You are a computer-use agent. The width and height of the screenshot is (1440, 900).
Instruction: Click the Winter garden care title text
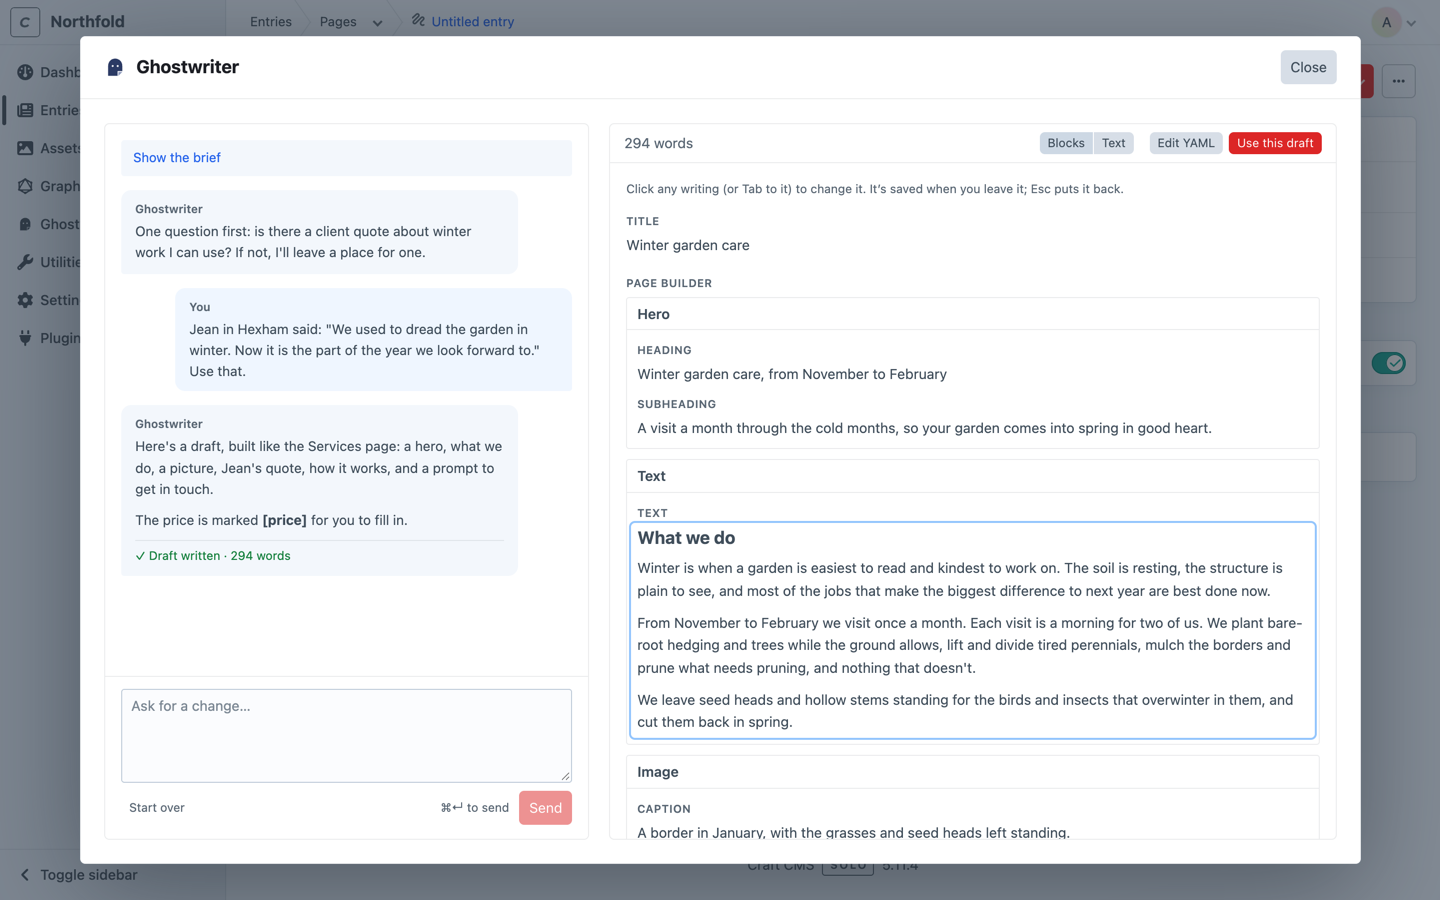[688, 245]
